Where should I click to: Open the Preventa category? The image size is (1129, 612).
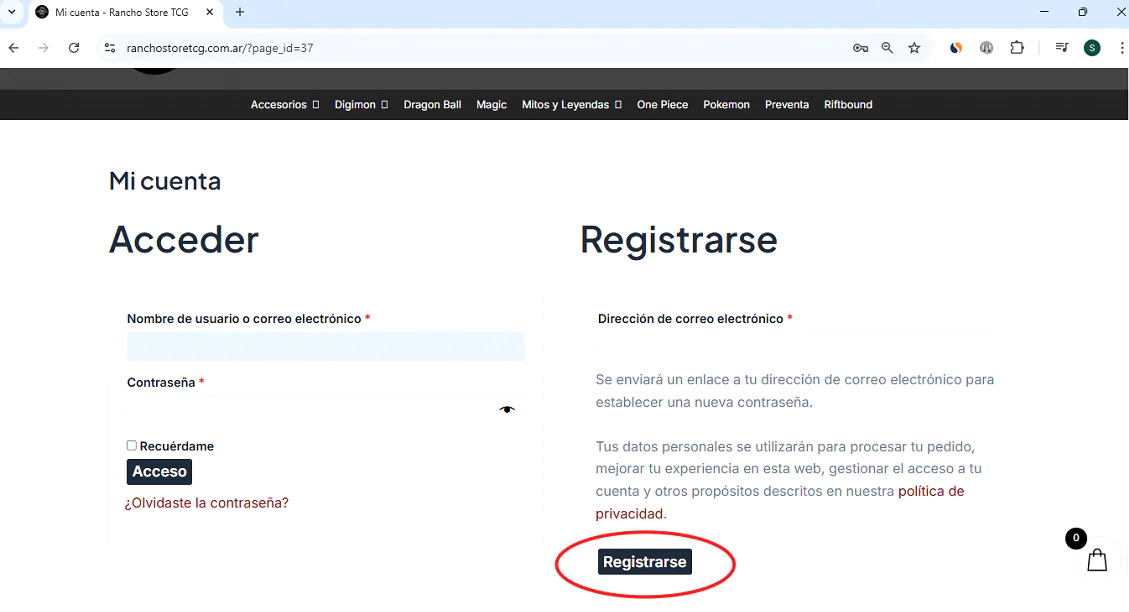[786, 105]
